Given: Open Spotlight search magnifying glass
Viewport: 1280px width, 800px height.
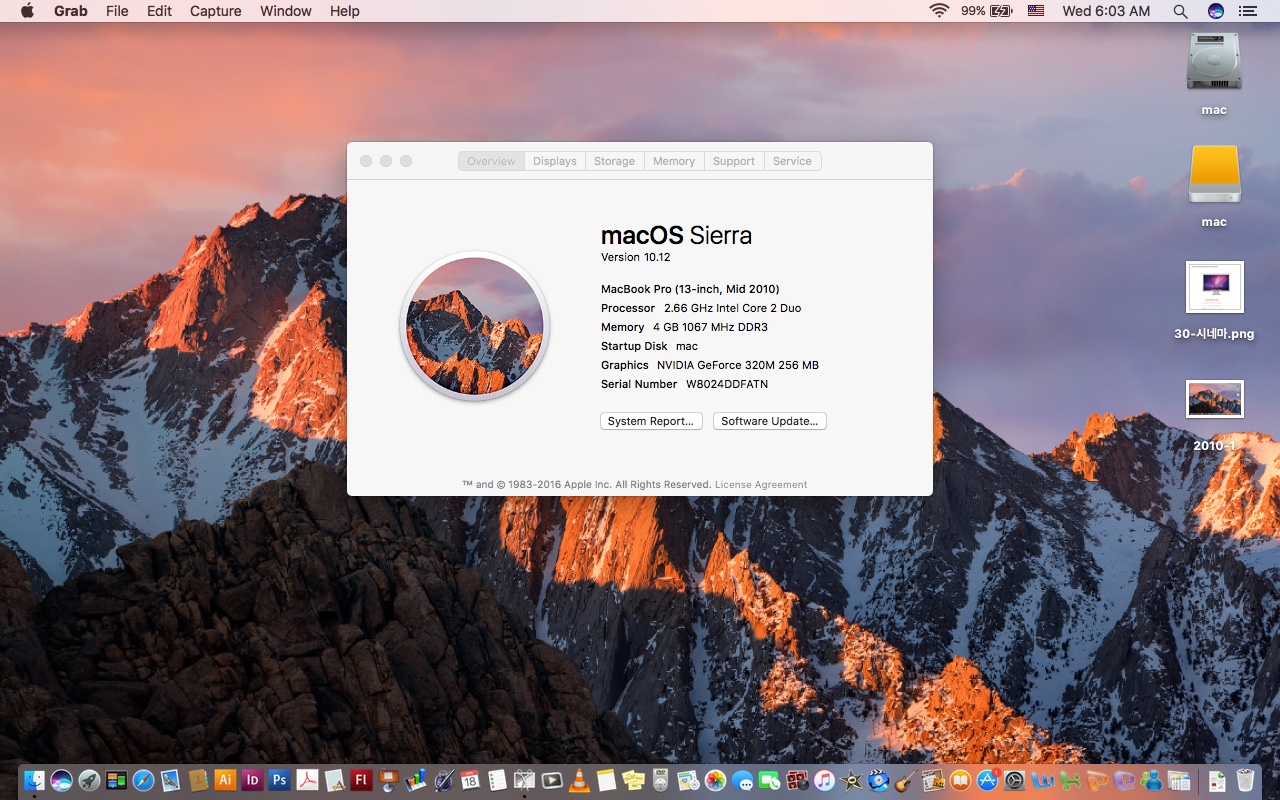Looking at the screenshot, I should pyautogui.click(x=1180, y=11).
